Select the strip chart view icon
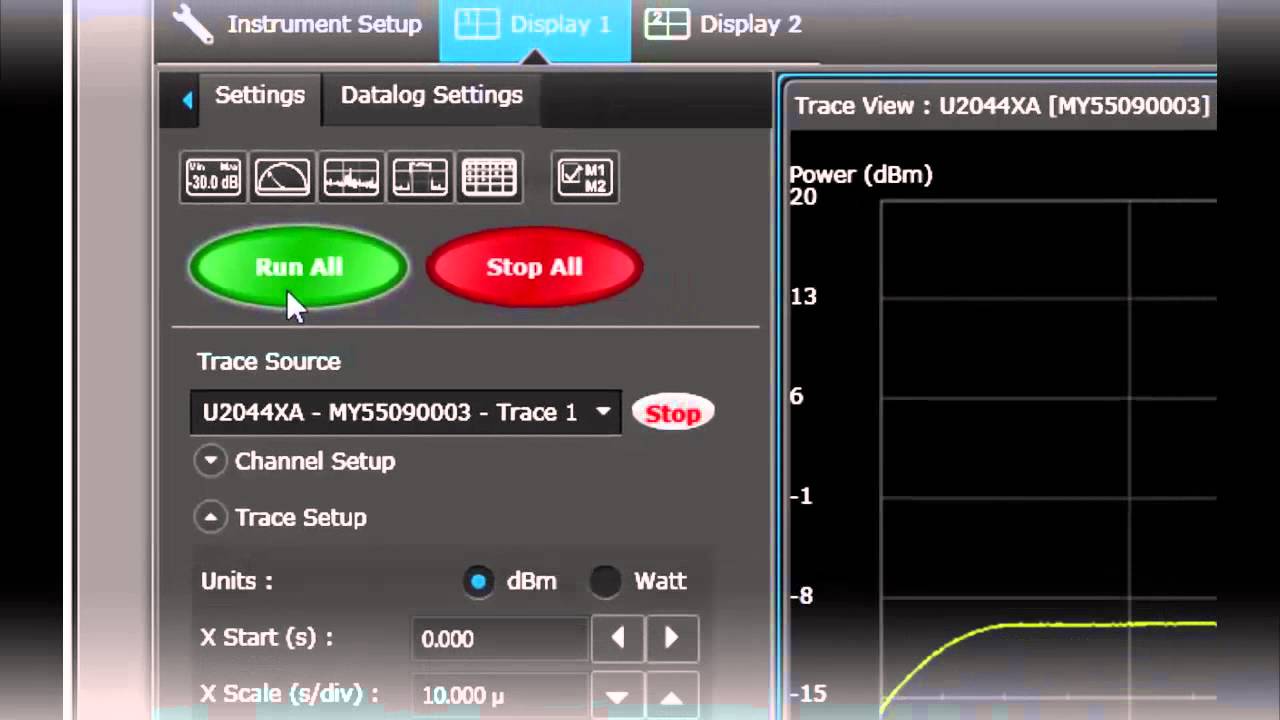Image resolution: width=1280 pixels, height=720 pixels. coord(351,178)
